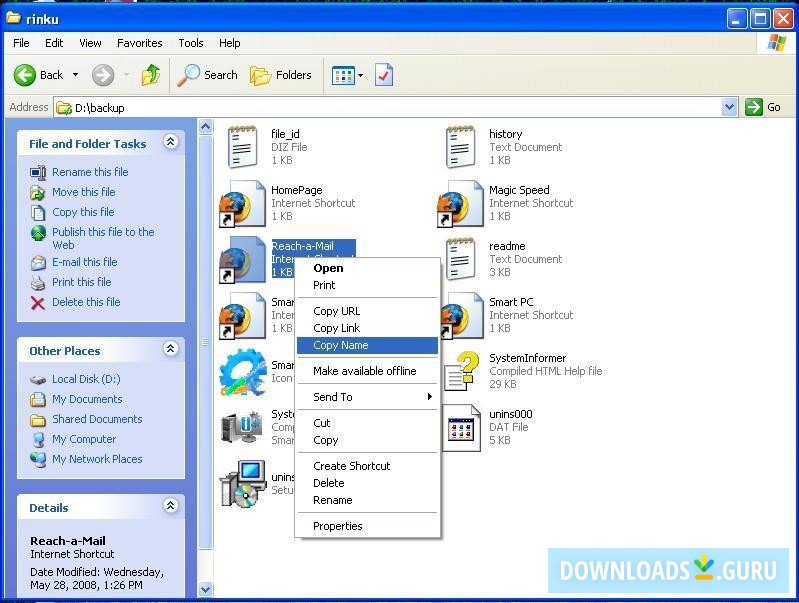Screen dimensions: 799x603
Task: Open the Edit menu
Action: pyautogui.click(x=54, y=43)
